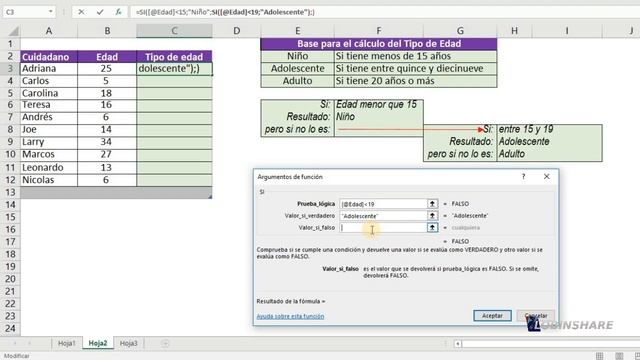The image size is (640, 360).
Task: Expand the Name Box dropdown arrow
Action: (x=51, y=12)
